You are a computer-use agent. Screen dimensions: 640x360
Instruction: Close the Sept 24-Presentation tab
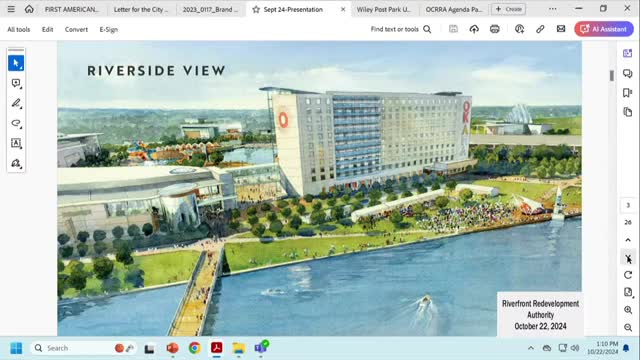pos(343,9)
